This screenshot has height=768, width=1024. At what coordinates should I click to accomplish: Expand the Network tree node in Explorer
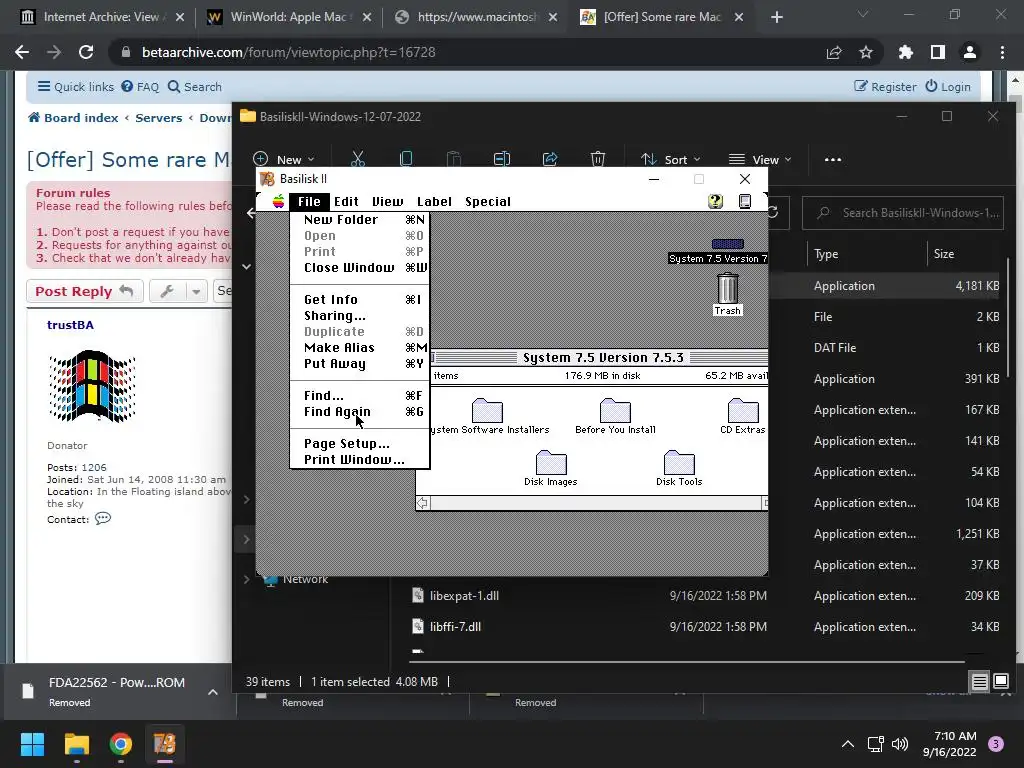click(246, 579)
